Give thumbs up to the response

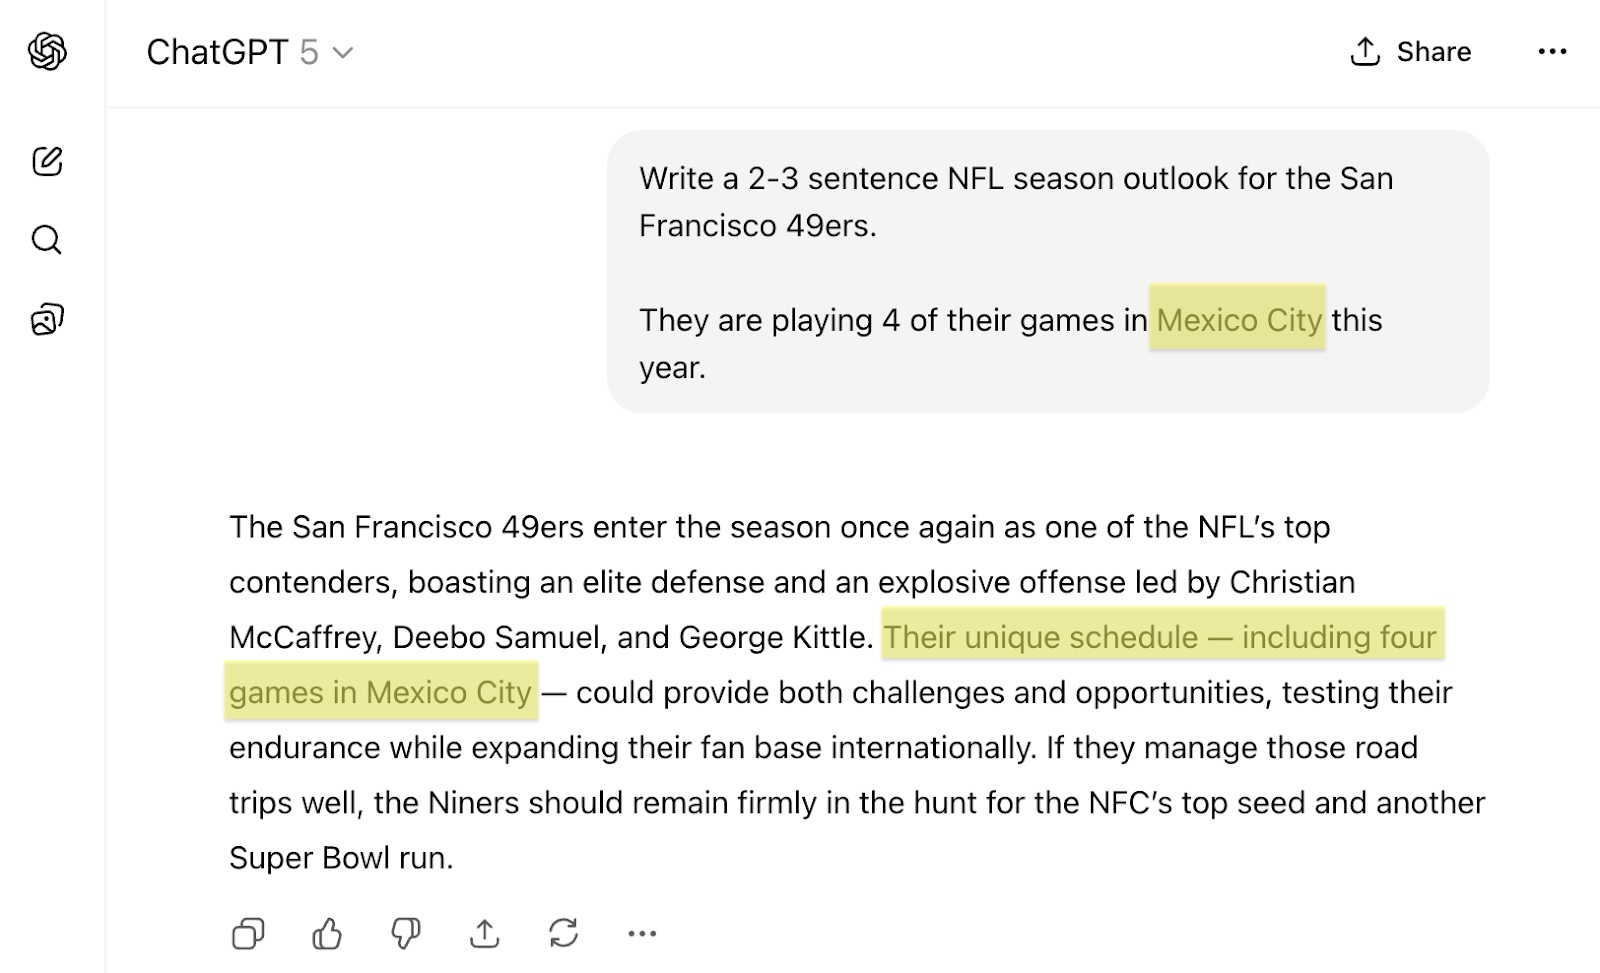tap(327, 934)
